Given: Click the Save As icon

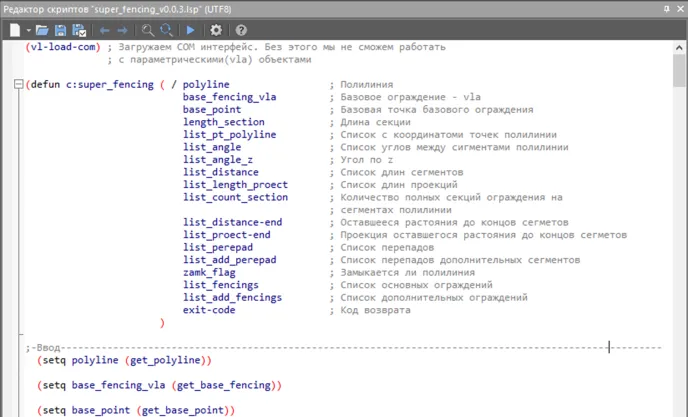Looking at the screenshot, I should (79, 31).
